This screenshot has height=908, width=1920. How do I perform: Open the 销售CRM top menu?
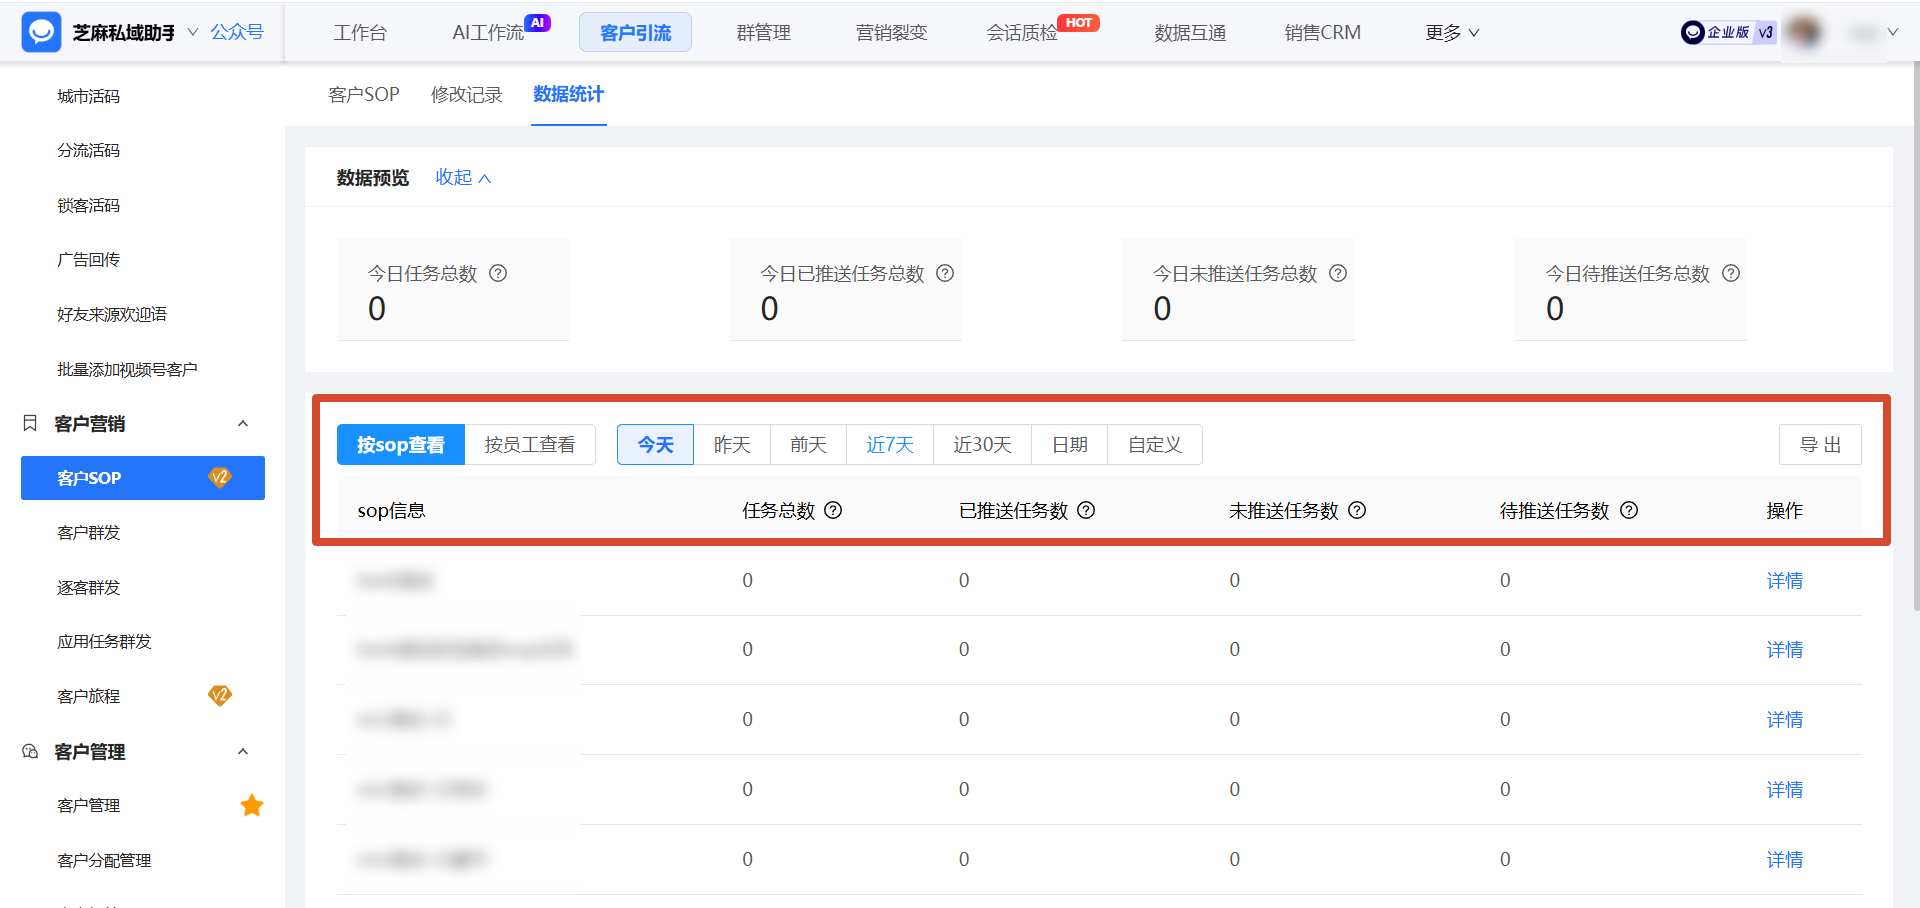point(1323,33)
